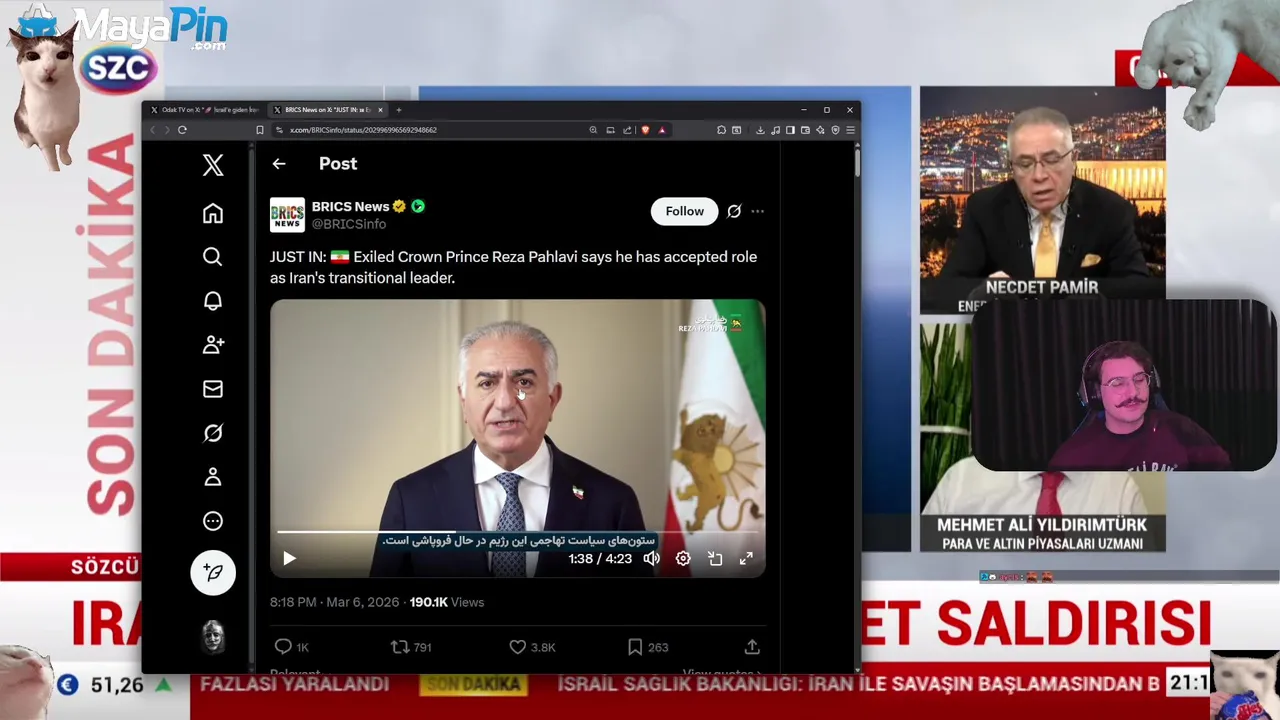
Task: Click the compose post button
Action: pos(213,572)
